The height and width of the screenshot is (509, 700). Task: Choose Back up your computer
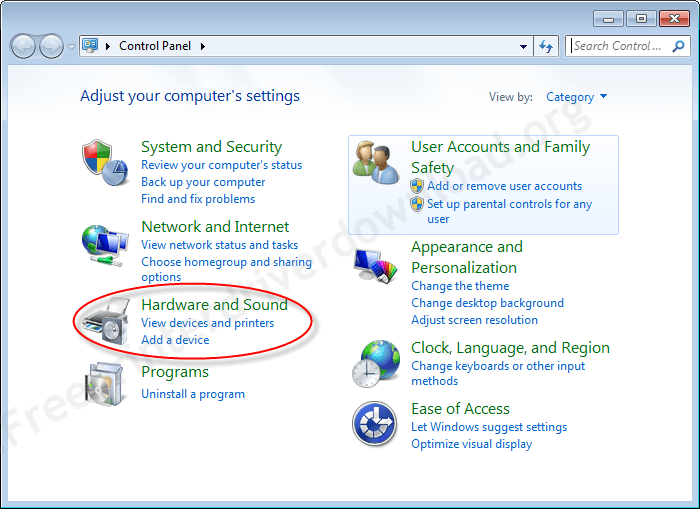pyautogui.click(x=203, y=182)
